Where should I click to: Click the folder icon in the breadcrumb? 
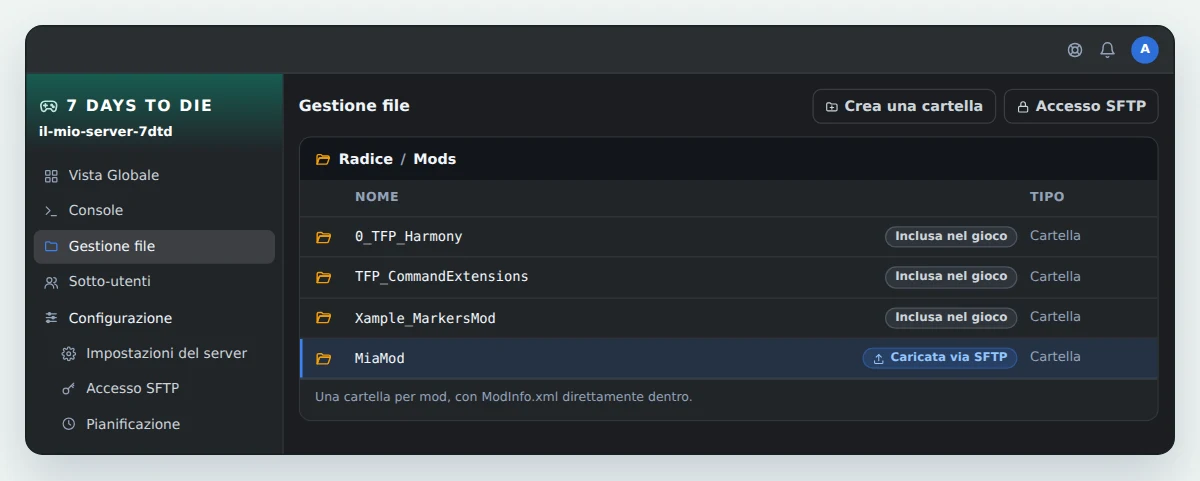(x=323, y=159)
